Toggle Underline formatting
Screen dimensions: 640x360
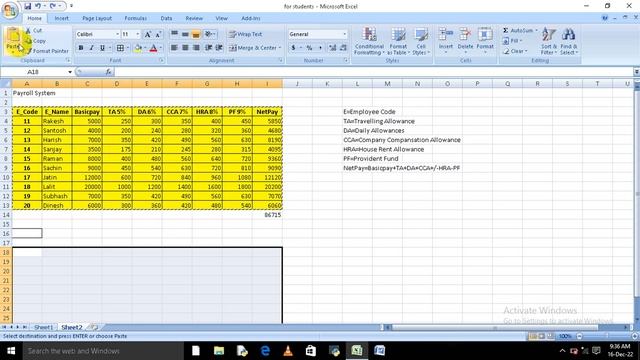(102, 48)
